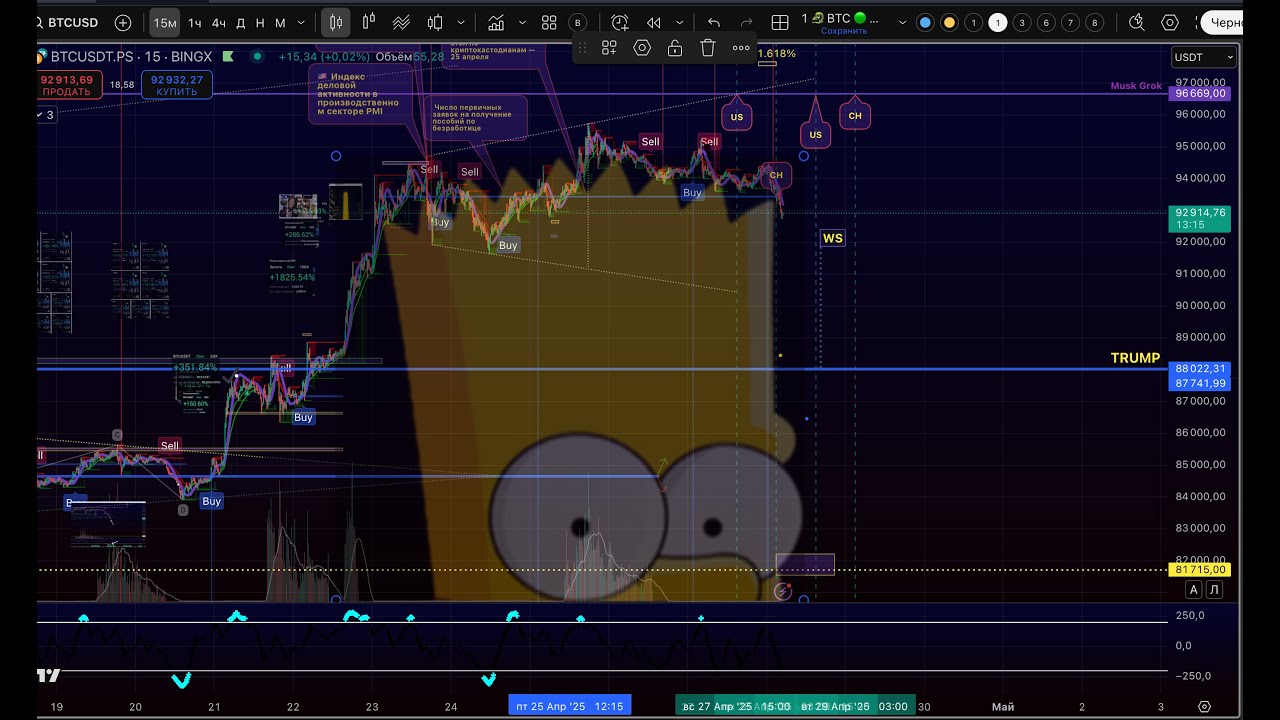Click the пт 25 Апр '25 date label

tap(570, 706)
